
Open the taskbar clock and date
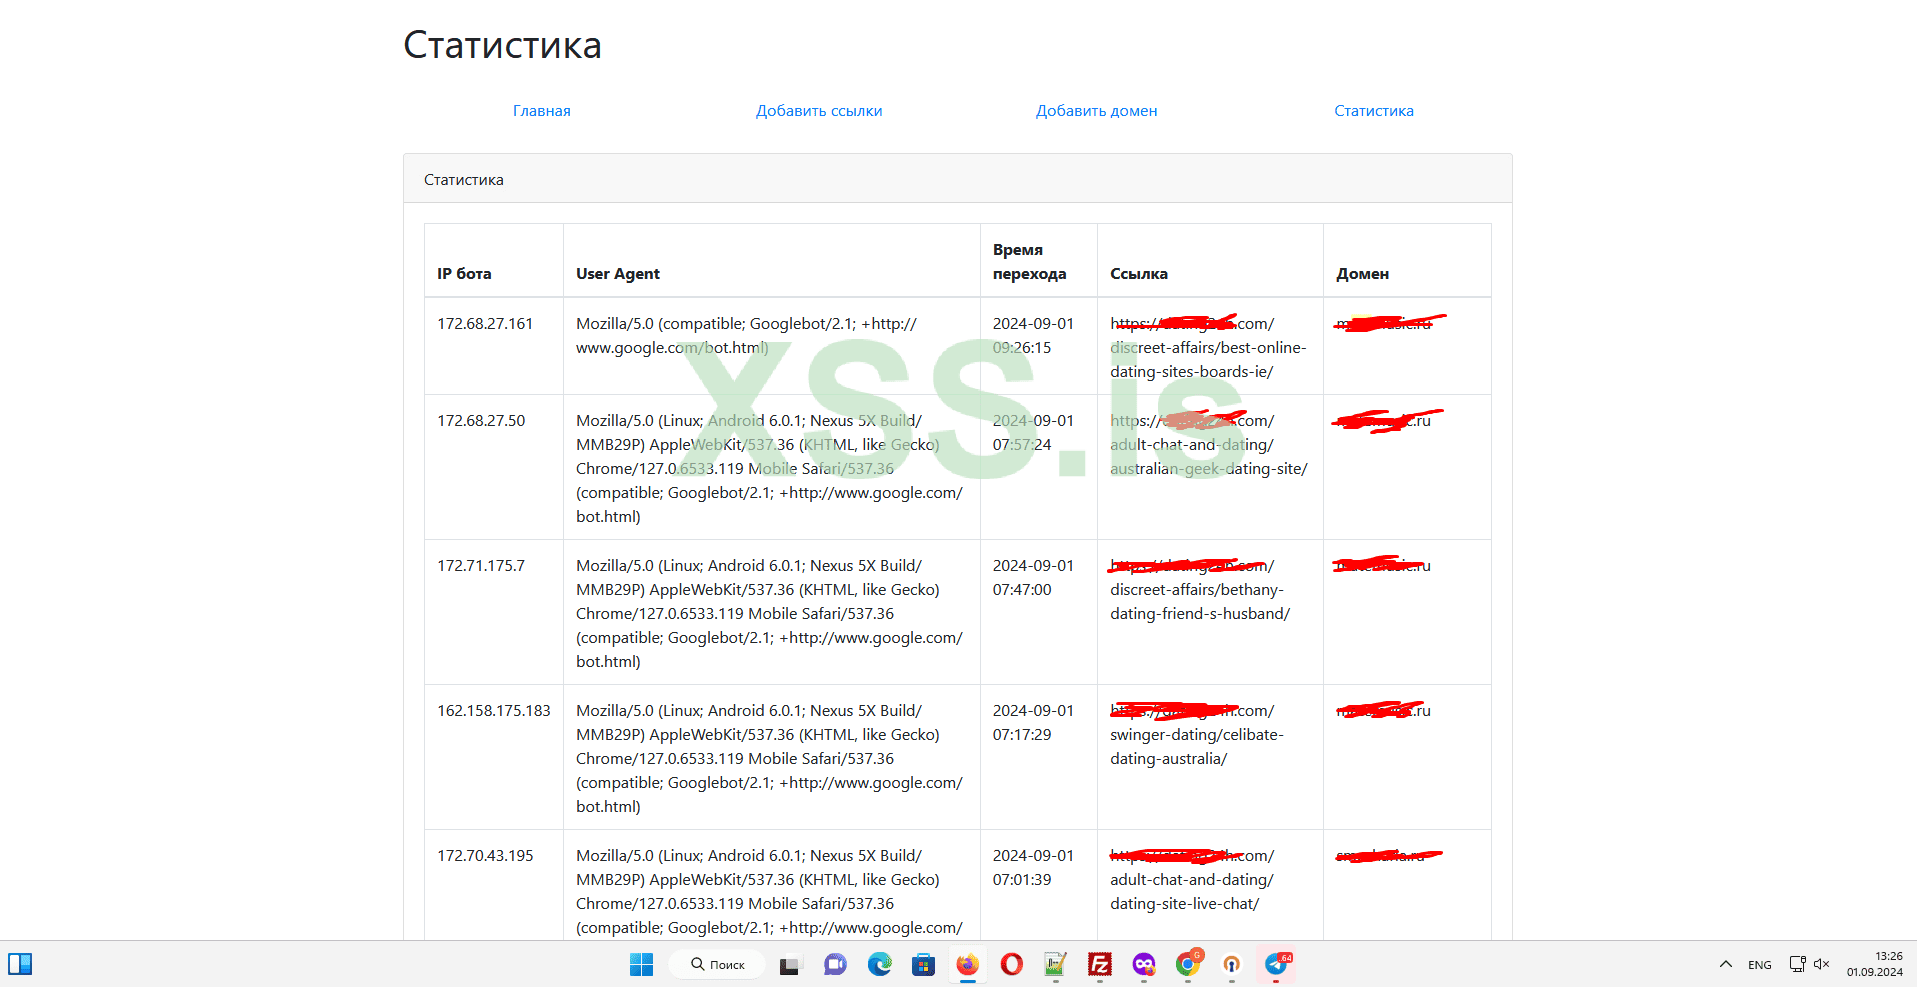[1875, 964]
